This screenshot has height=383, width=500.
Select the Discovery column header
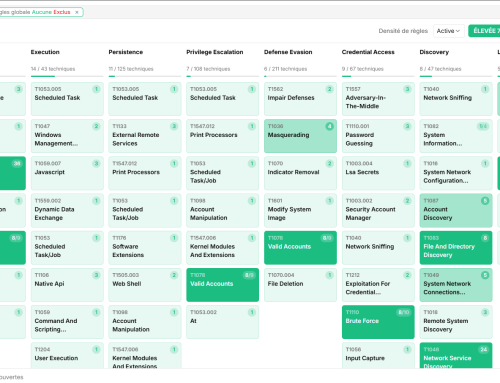pyautogui.click(x=434, y=52)
